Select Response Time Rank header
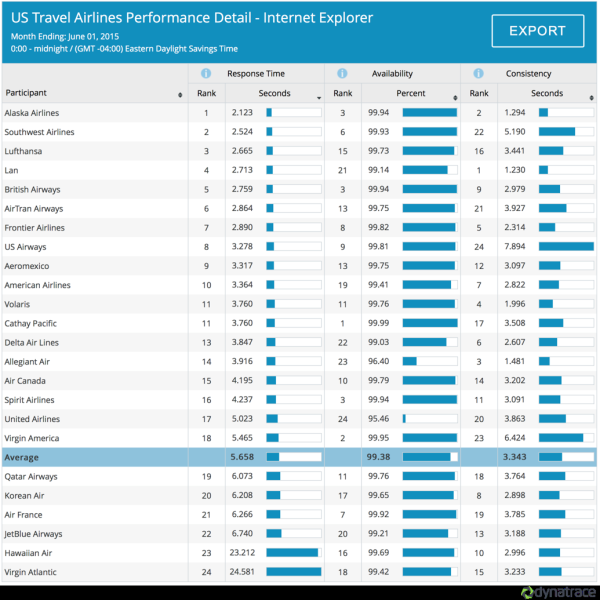The height and width of the screenshot is (600, 600). coord(207,93)
